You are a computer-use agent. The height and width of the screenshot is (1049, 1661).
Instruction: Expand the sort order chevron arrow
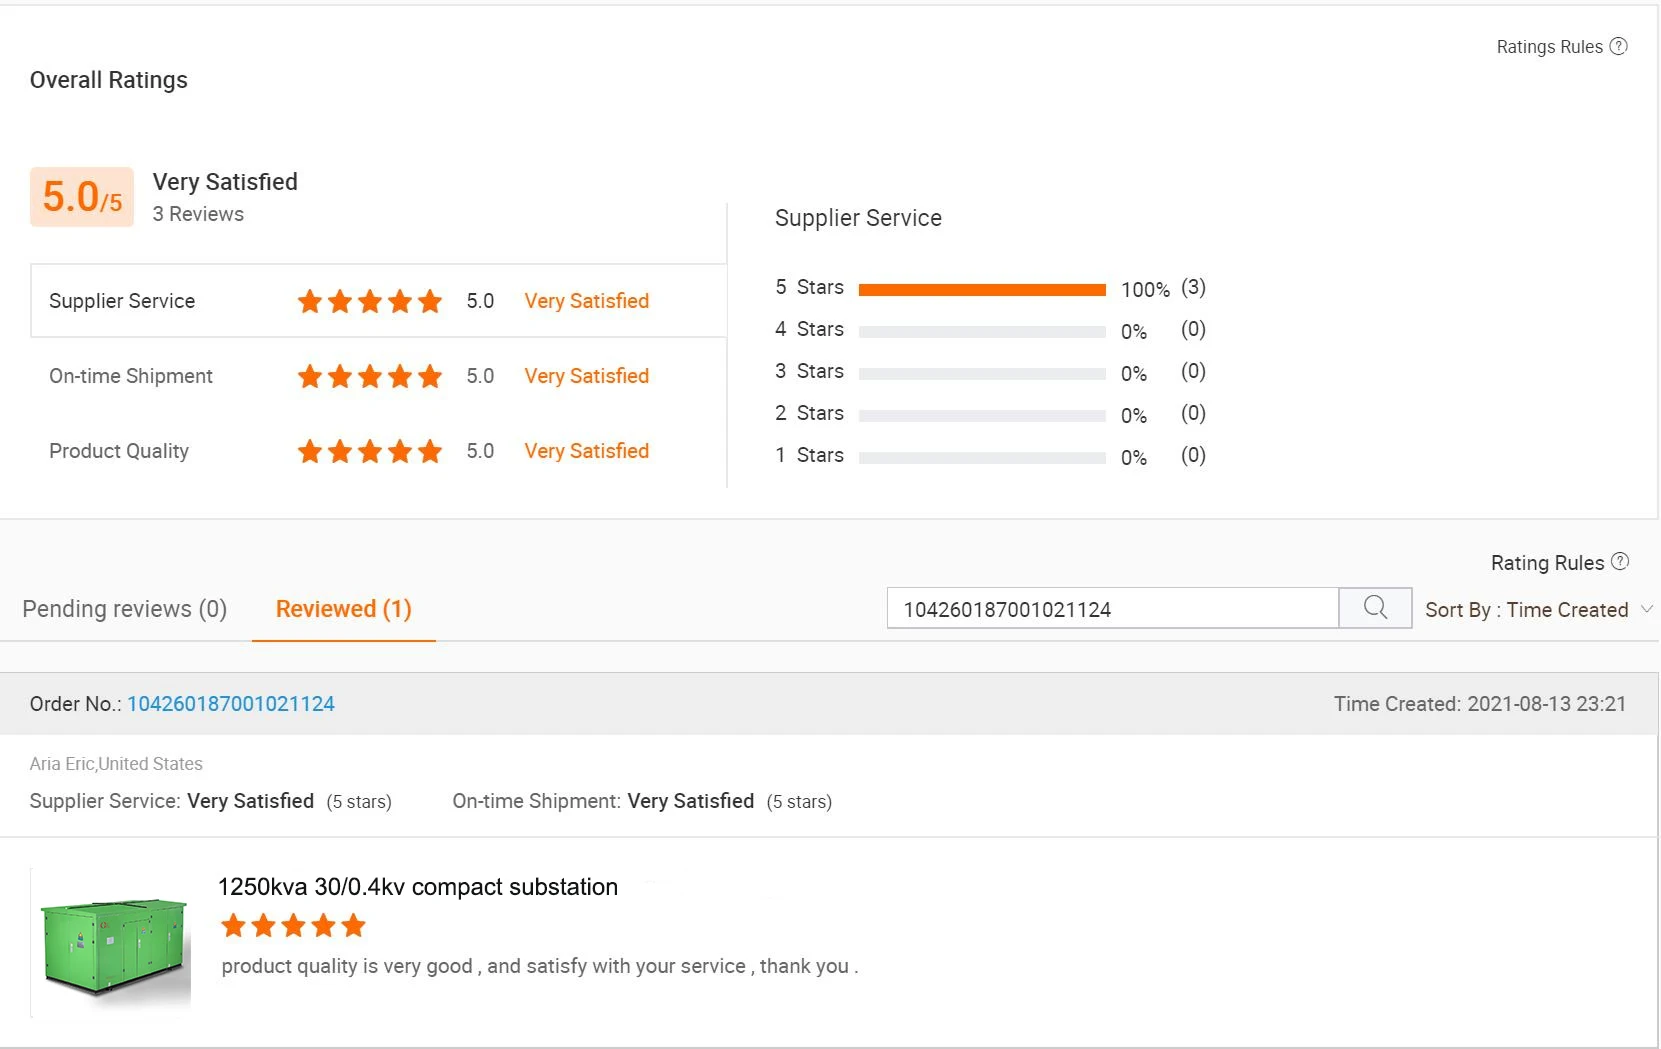coord(1647,609)
